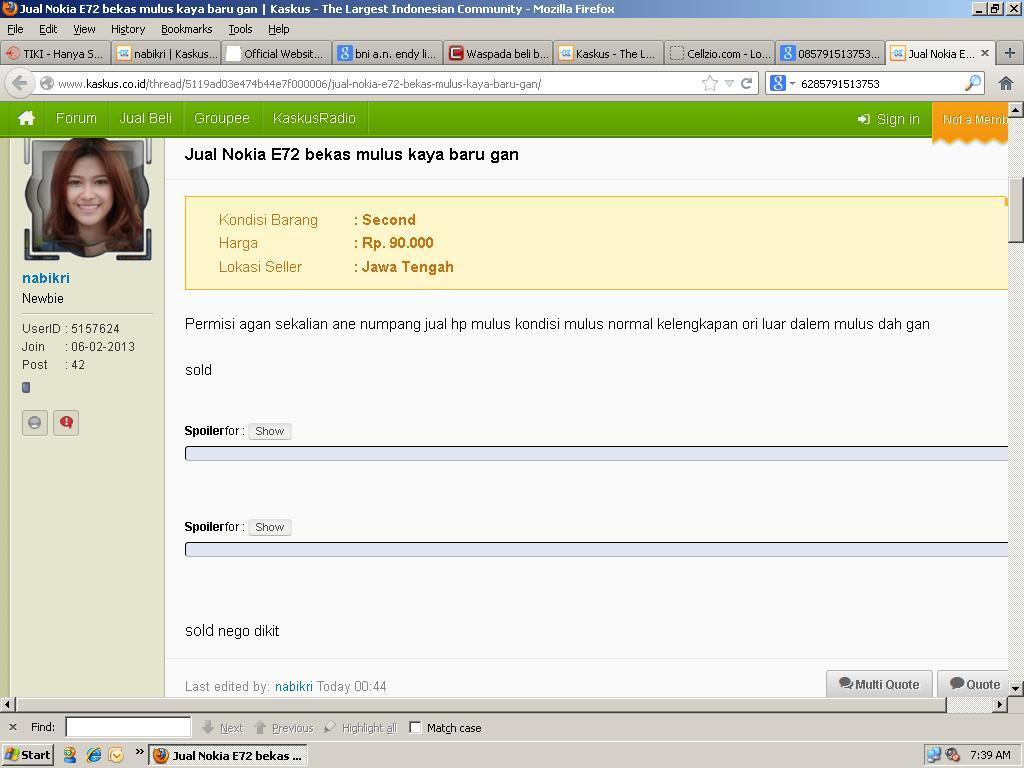Click the Kaskus home icon
The width and height of the screenshot is (1024, 768).
(x=26, y=118)
